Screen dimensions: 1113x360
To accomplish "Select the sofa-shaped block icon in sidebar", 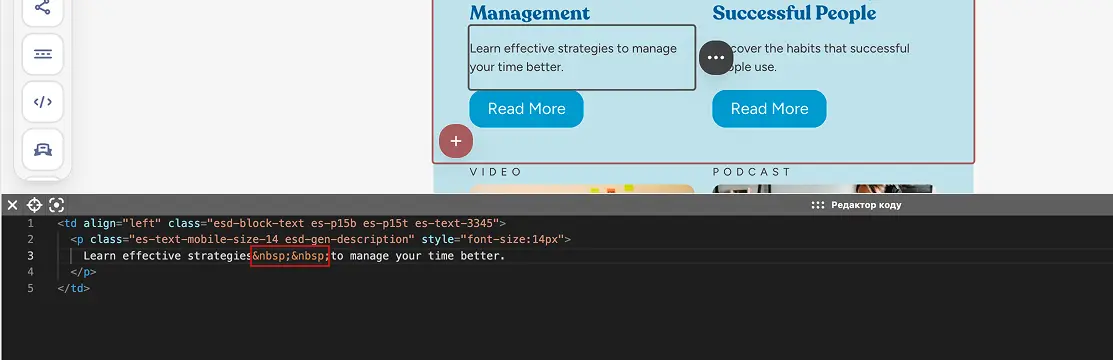I will (43, 149).
